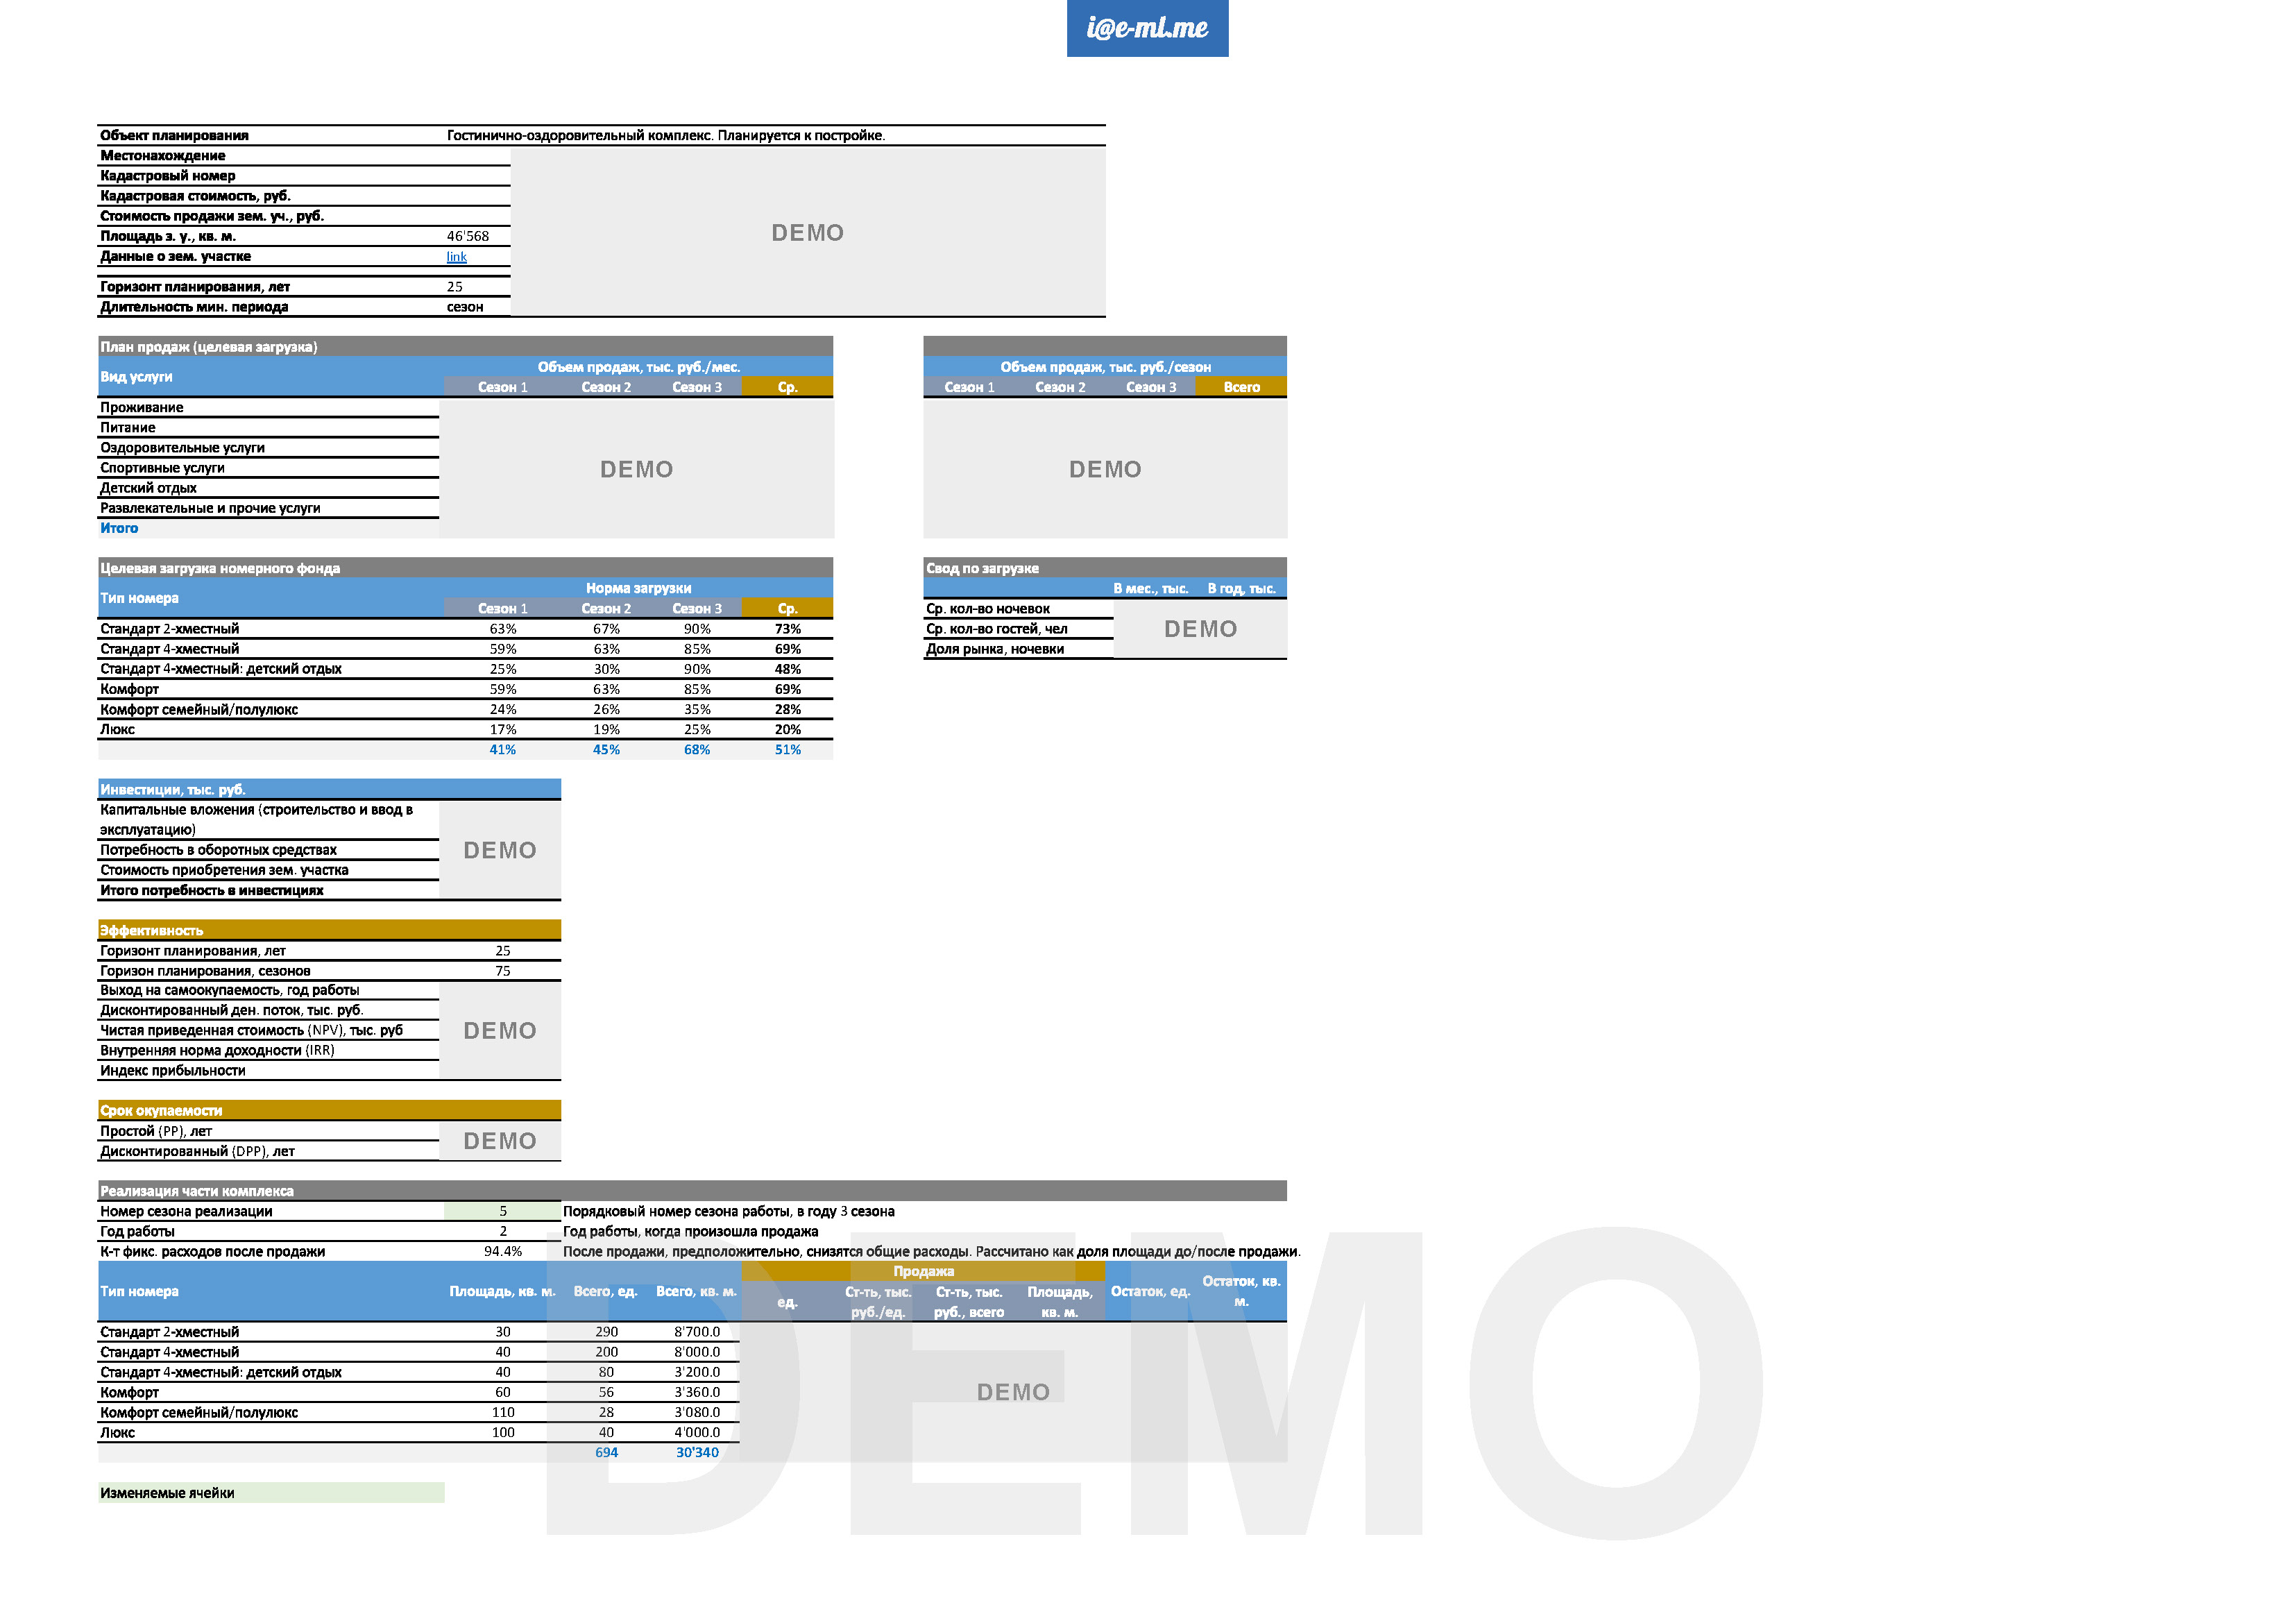Image resolution: width=2296 pixels, height=1623 pixels.
Task: Select the Изменяемые ячейки green legend cell
Action: (x=270, y=1493)
